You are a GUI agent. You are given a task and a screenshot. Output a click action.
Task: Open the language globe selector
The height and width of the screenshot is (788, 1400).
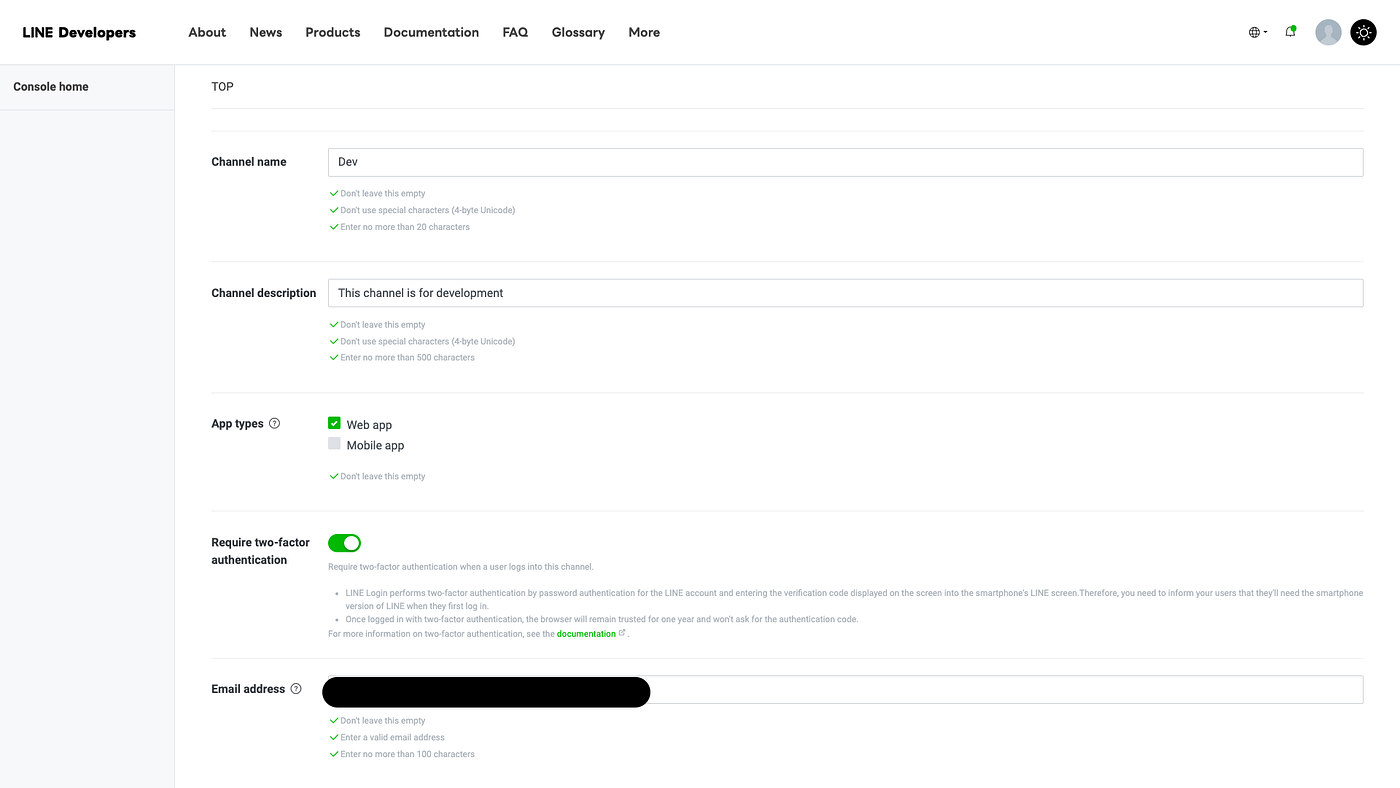point(1257,32)
